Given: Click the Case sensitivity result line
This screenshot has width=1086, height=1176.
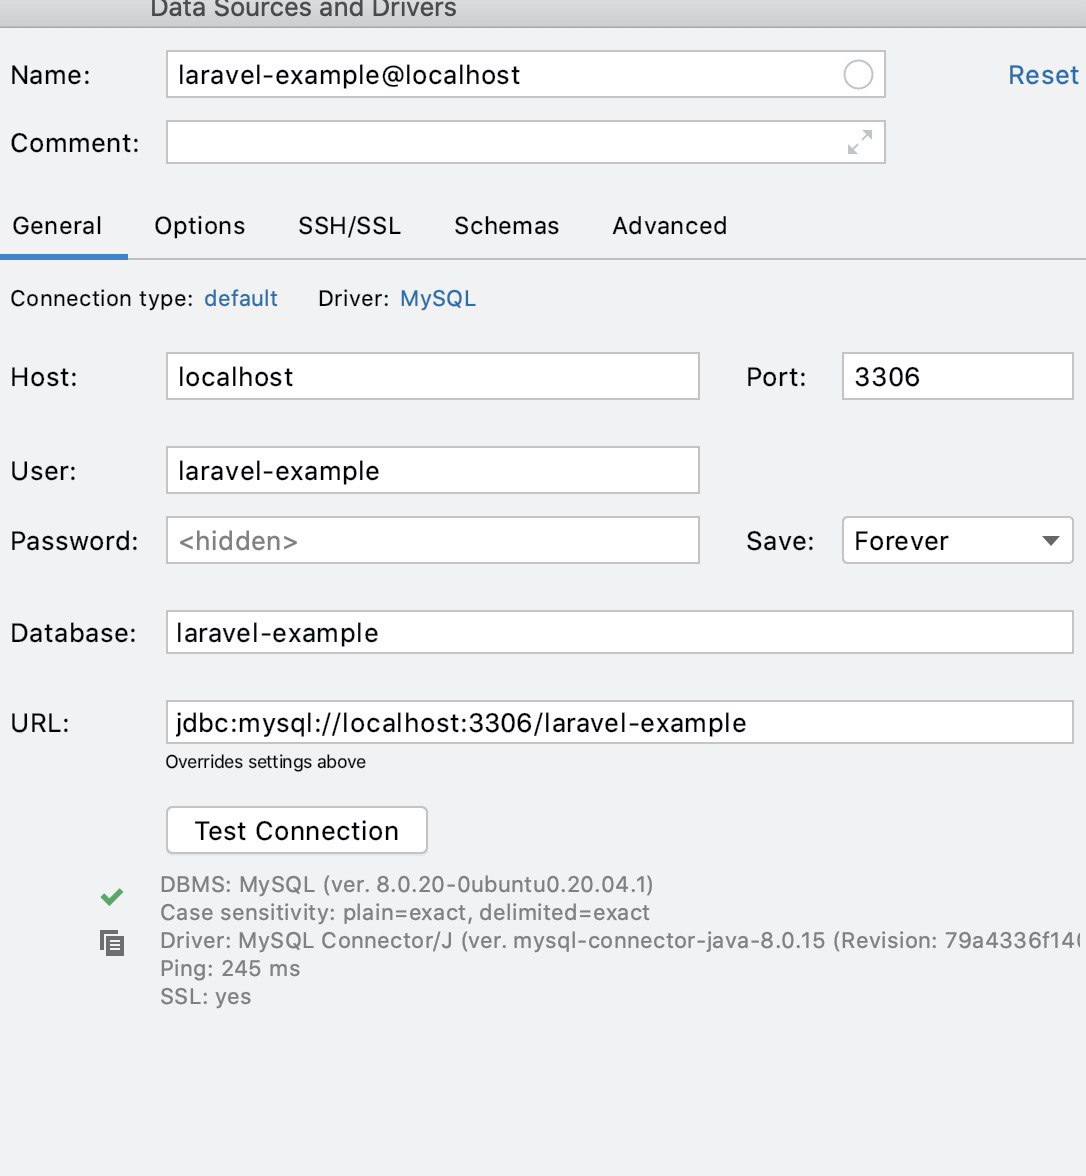Looking at the screenshot, I should 405,912.
